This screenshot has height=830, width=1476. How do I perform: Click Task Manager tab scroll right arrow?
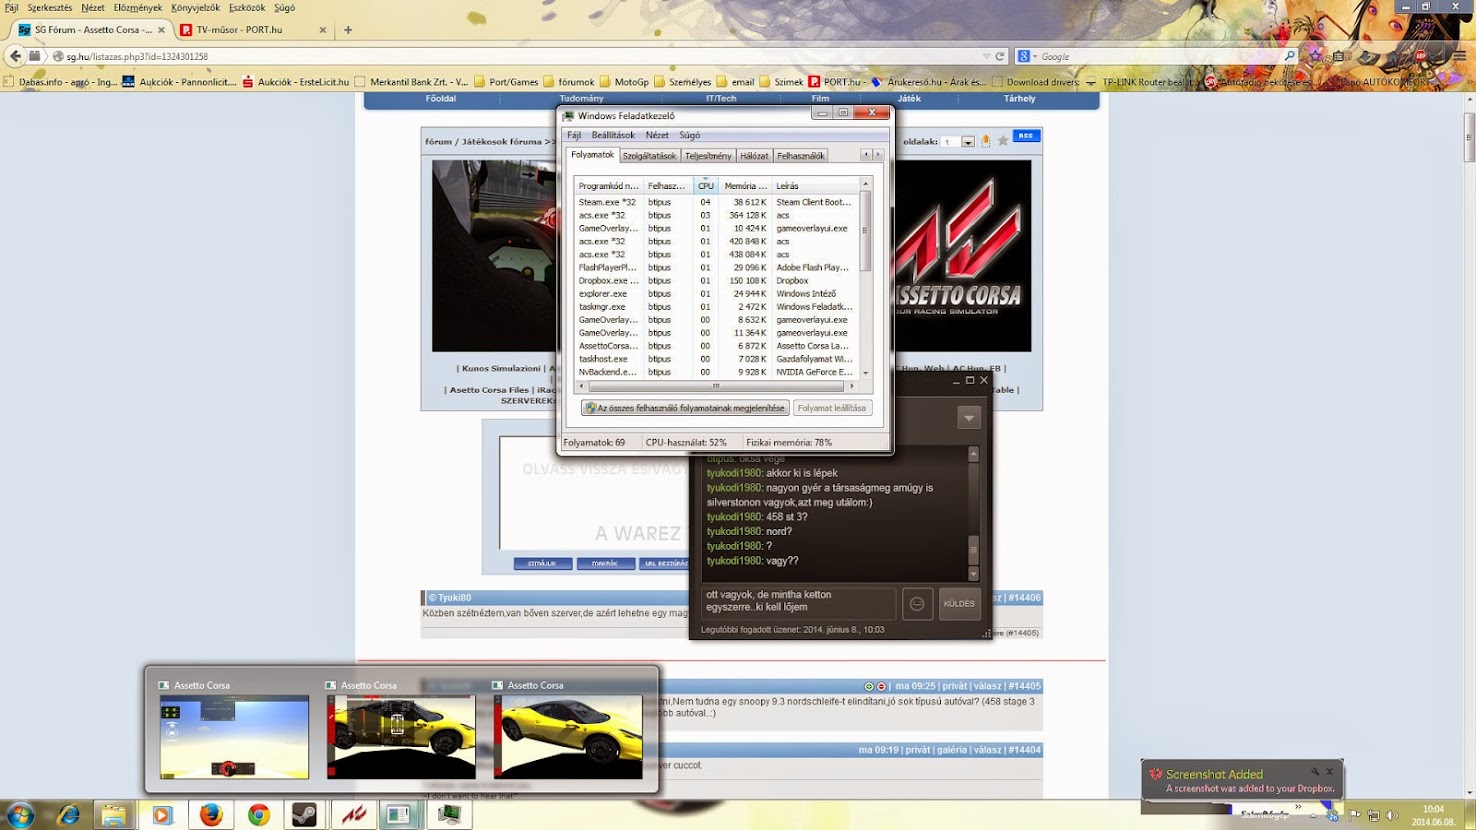coord(878,155)
